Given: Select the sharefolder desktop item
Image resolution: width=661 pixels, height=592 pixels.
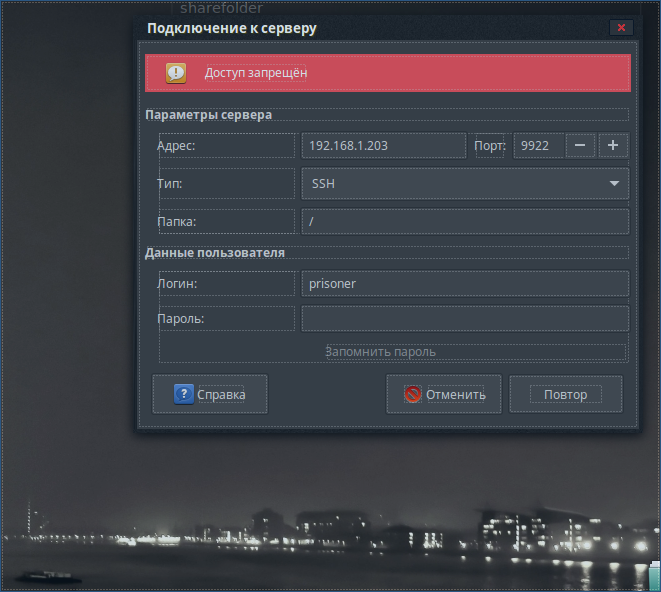Looking at the screenshot, I should [x=221, y=9].
